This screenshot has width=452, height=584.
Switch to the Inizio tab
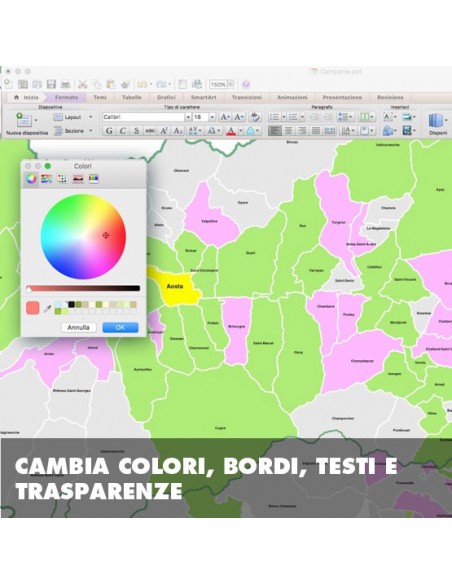tap(26, 97)
